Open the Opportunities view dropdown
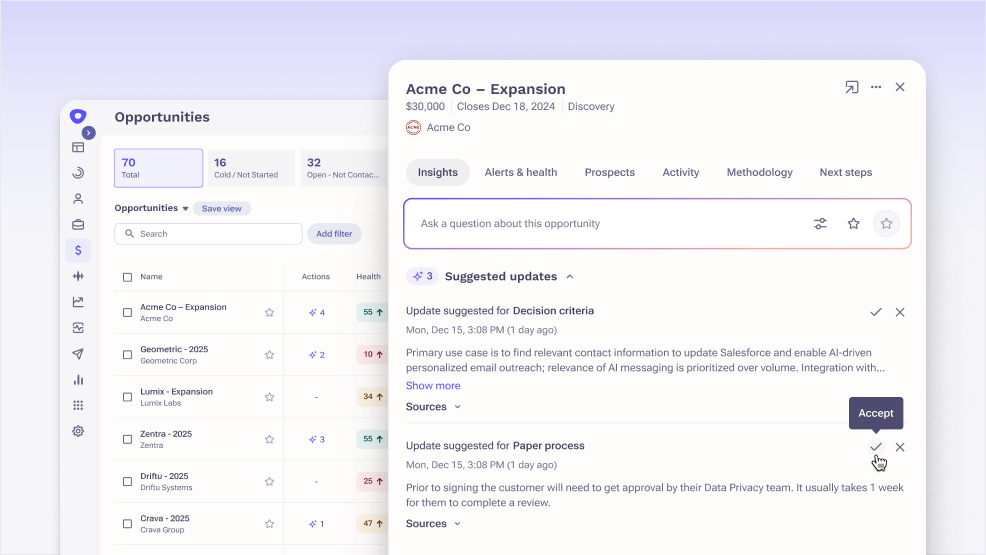 (x=152, y=208)
